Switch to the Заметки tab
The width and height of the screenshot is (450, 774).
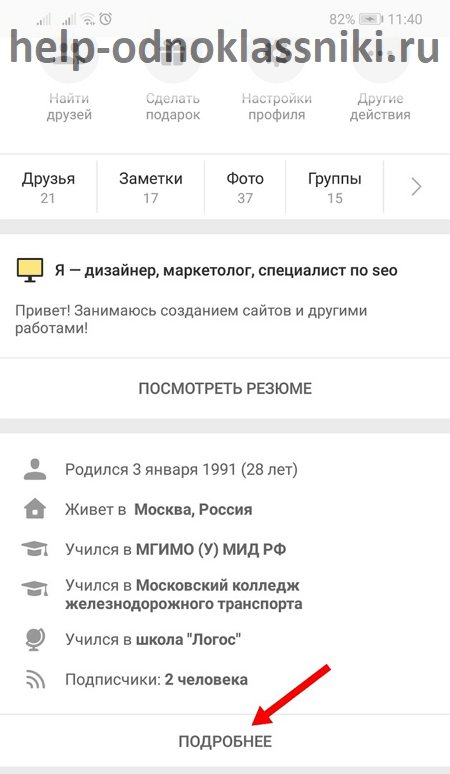(150, 187)
